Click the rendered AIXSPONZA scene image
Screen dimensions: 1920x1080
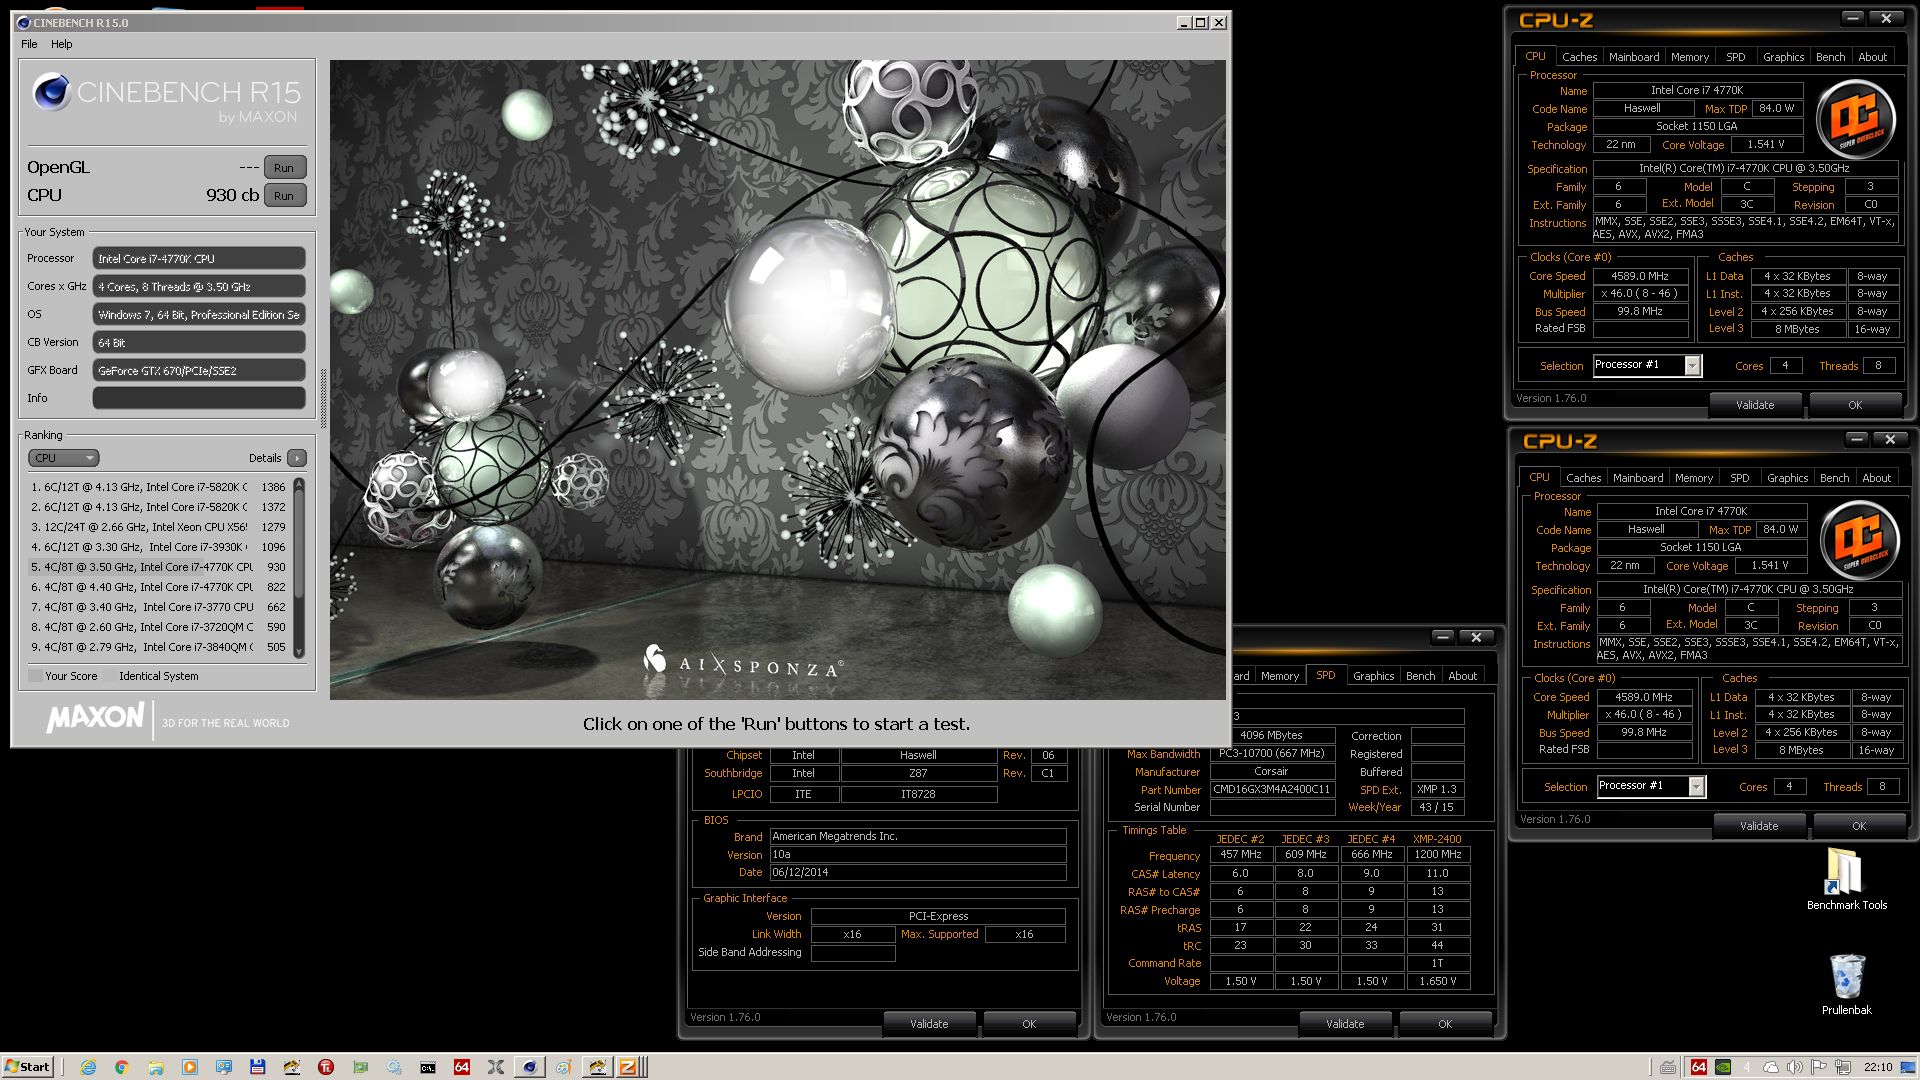(777, 380)
